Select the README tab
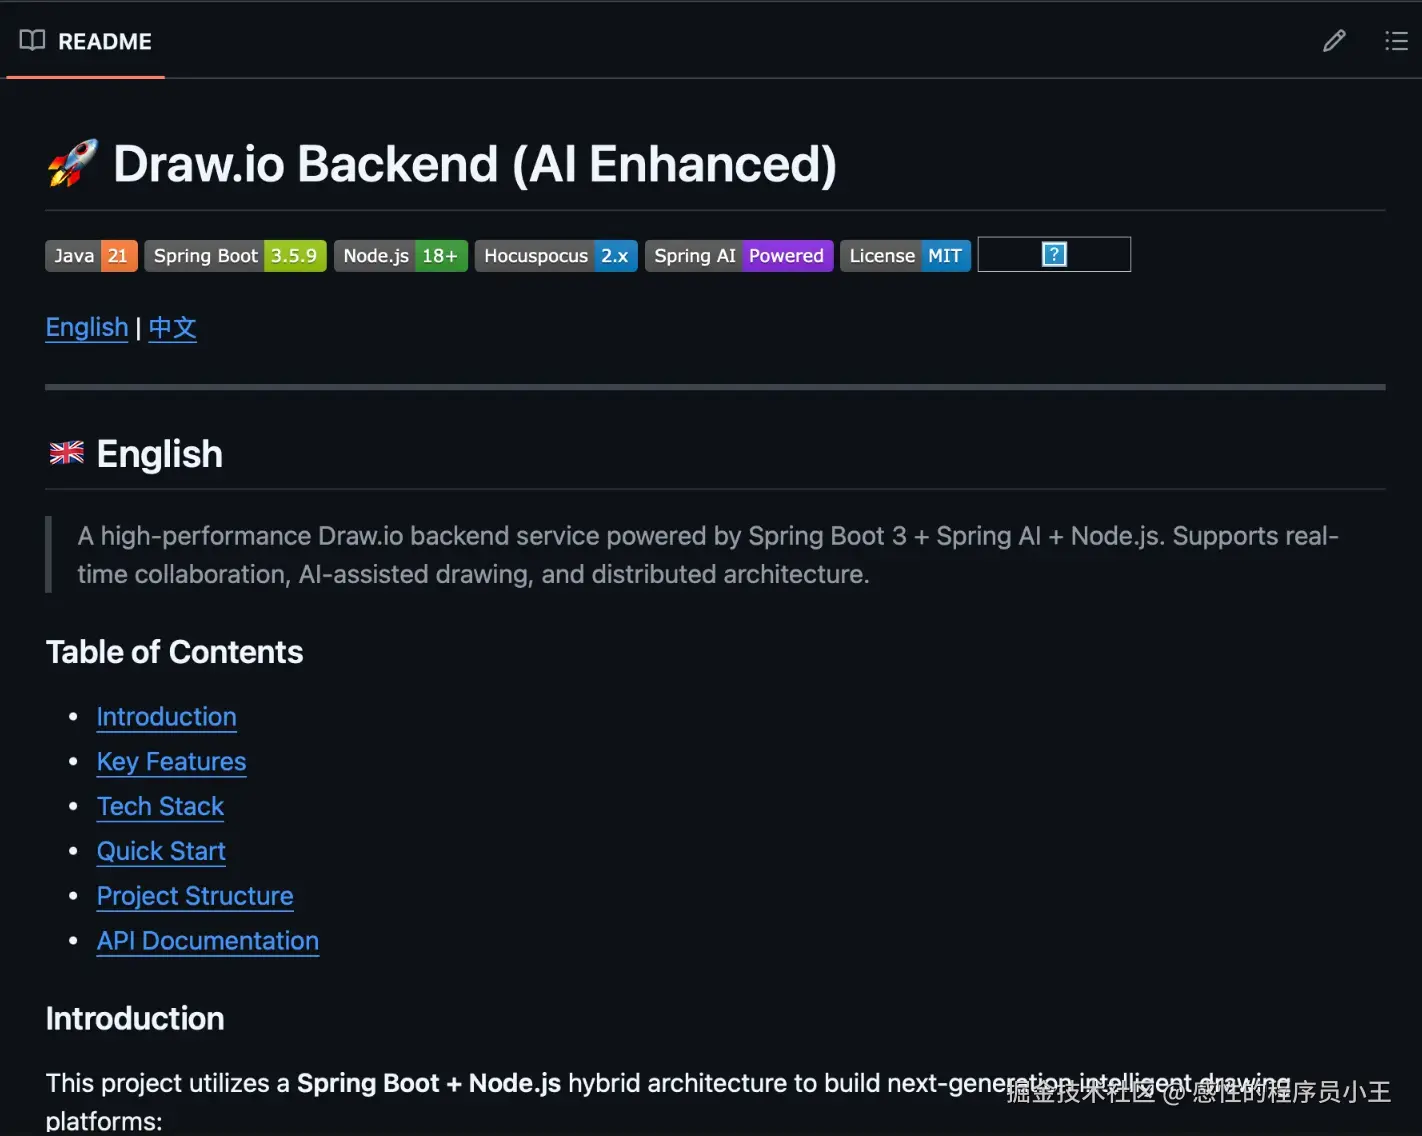1422x1136 pixels. point(104,42)
